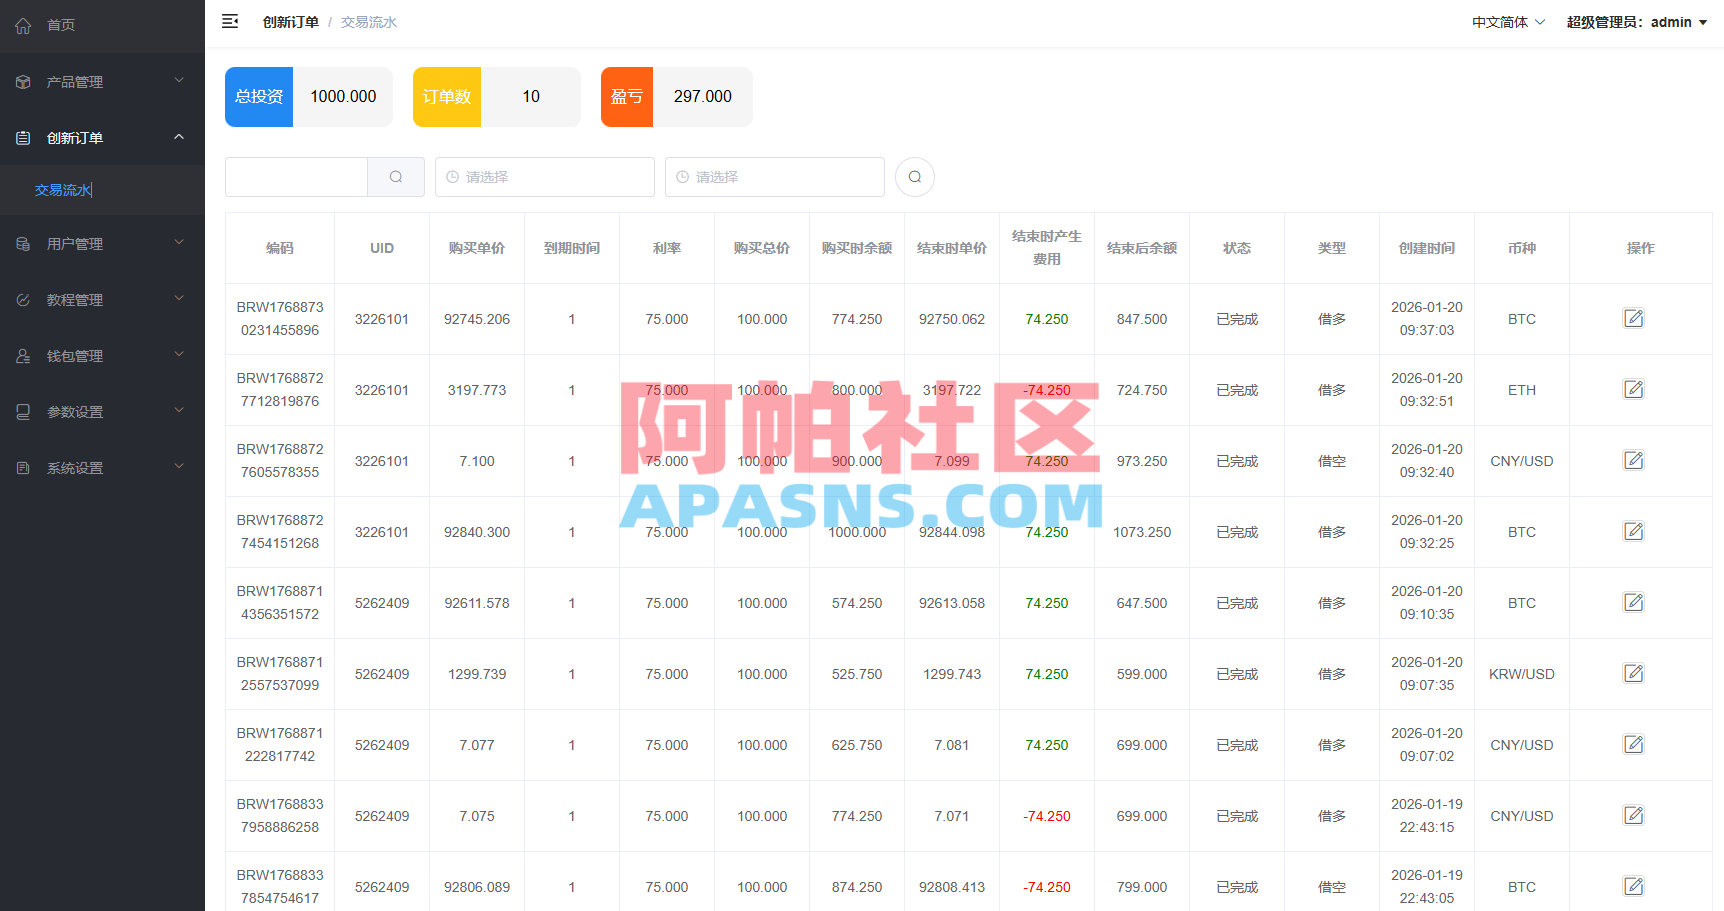This screenshot has height=911, width=1724.
Task: Open the first 请选择 date picker
Action: click(x=545, y=177)
